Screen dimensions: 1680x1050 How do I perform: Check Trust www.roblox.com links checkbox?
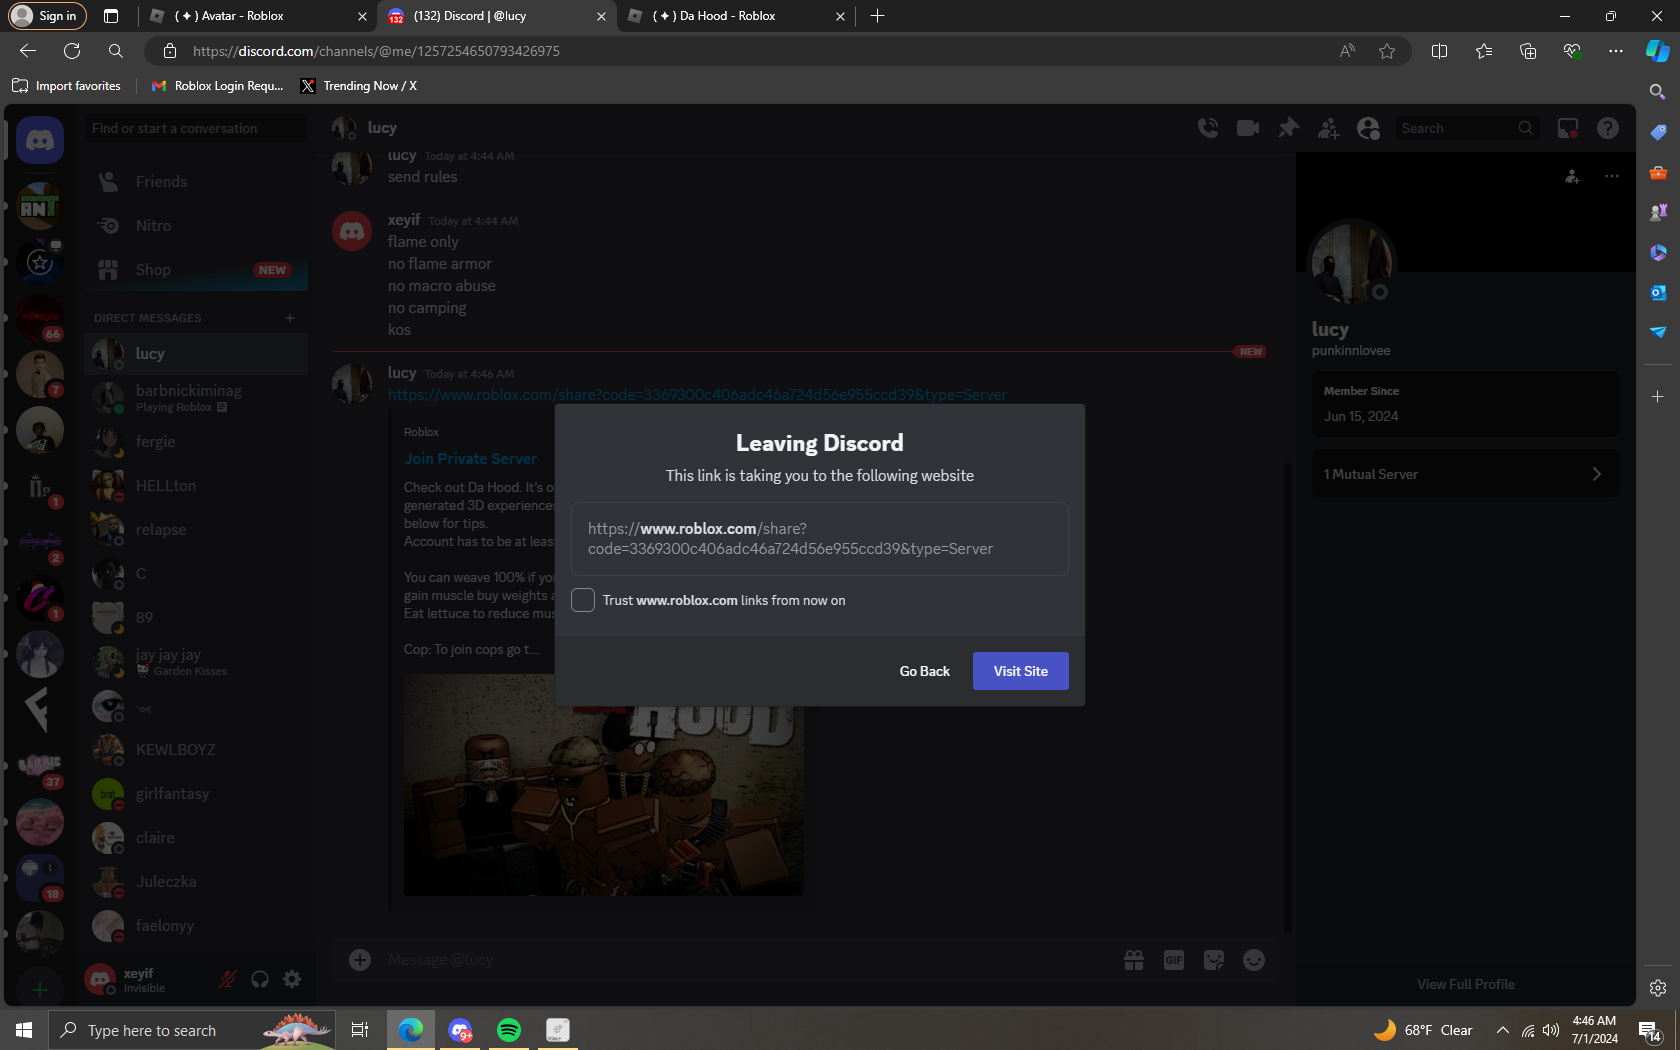(x=583, y=600)
